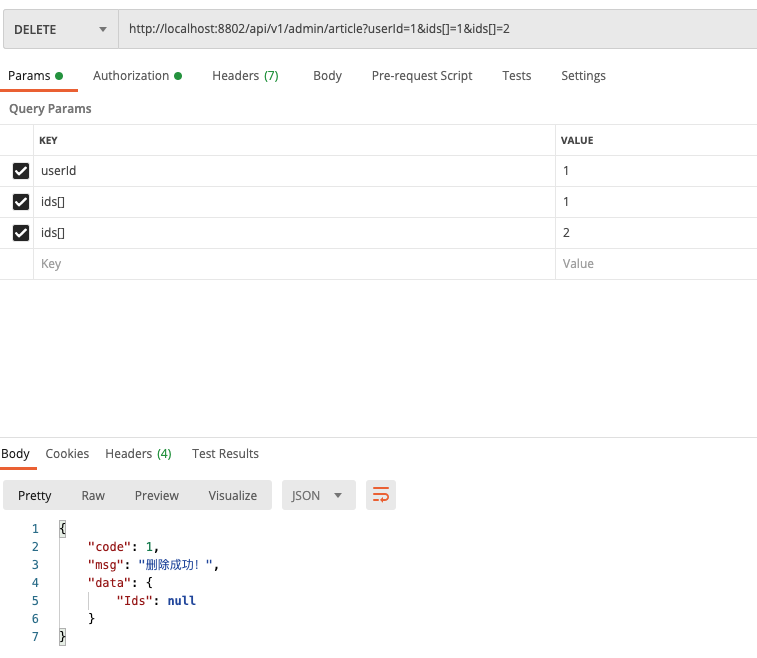Uncheck the first ids[] checkbox with value 1
This screenshot has height=658, width=757.
(21, 202)
